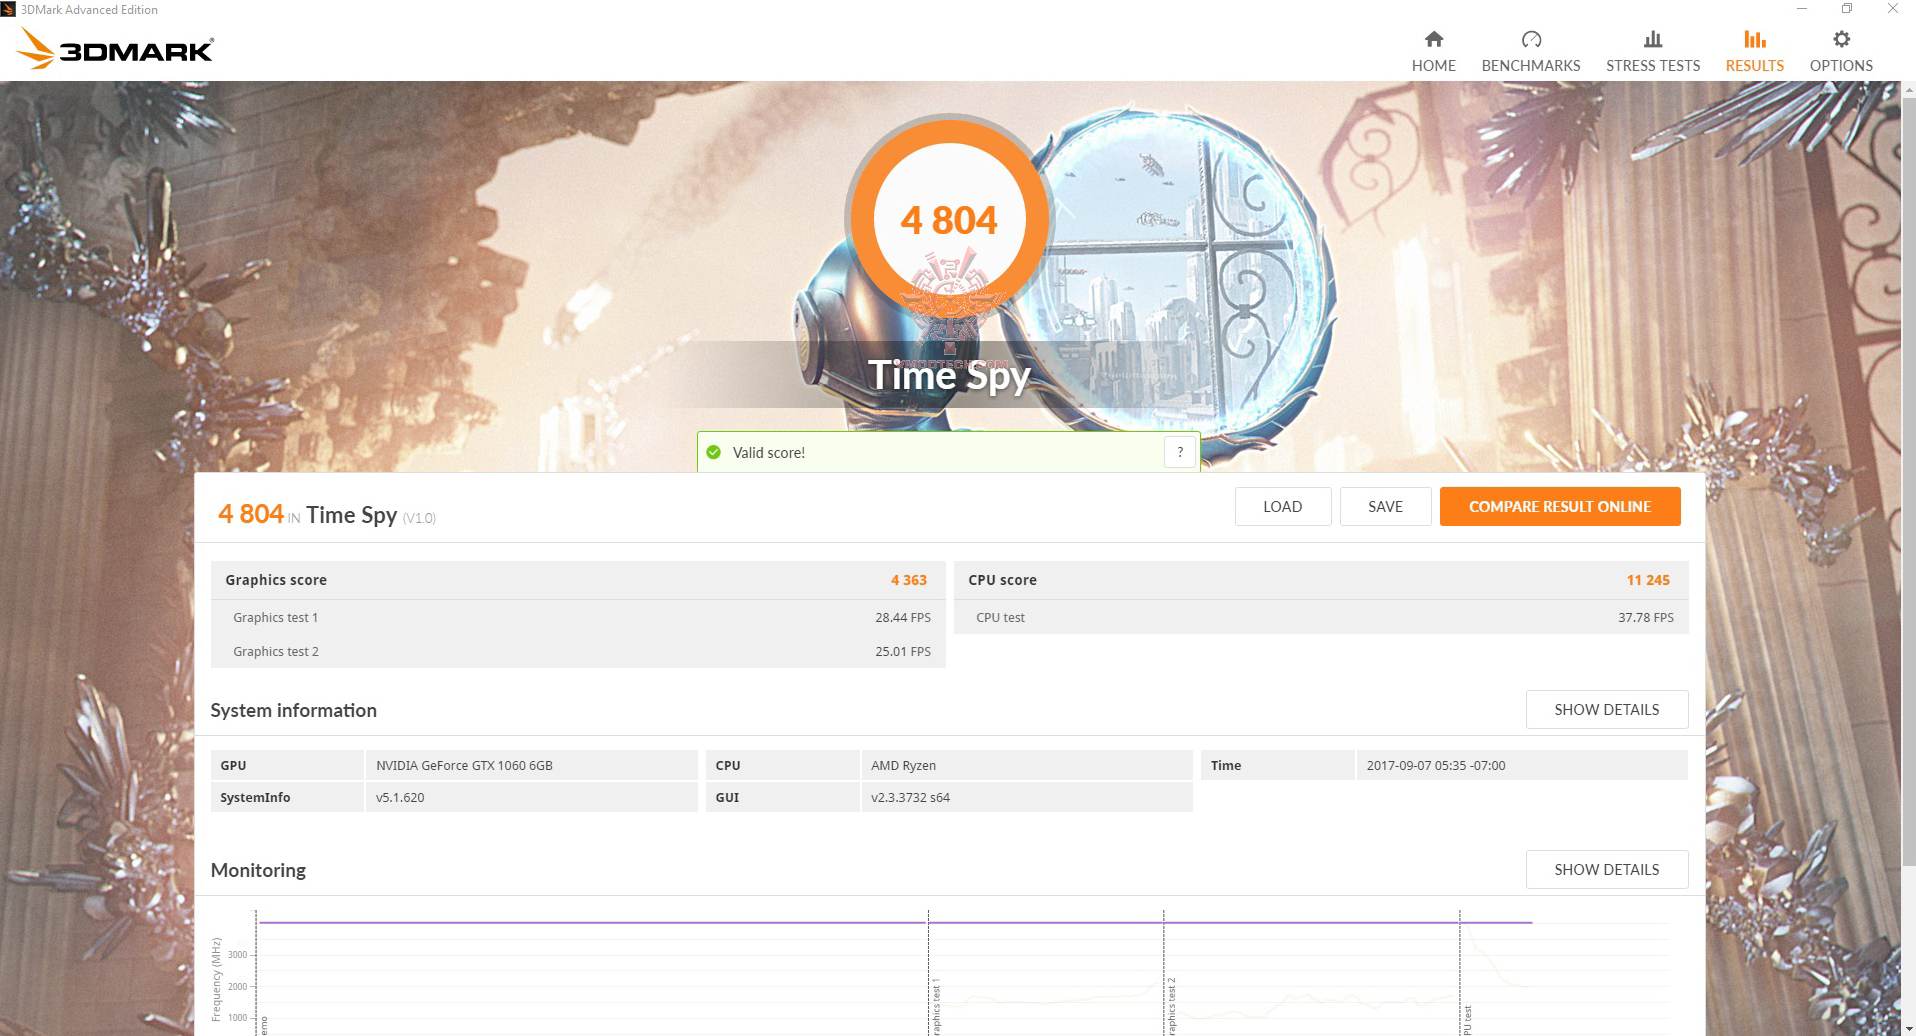The width and height of the screenshot is (1916, 1036).
Task: Click the CPU score value 11 245
Action: point(1648,580)
